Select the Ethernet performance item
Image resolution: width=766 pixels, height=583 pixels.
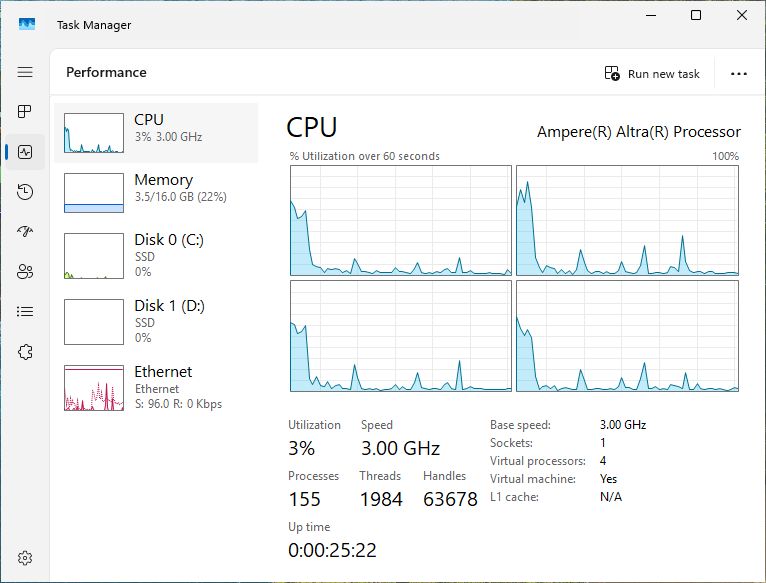[x=156, y=386]
